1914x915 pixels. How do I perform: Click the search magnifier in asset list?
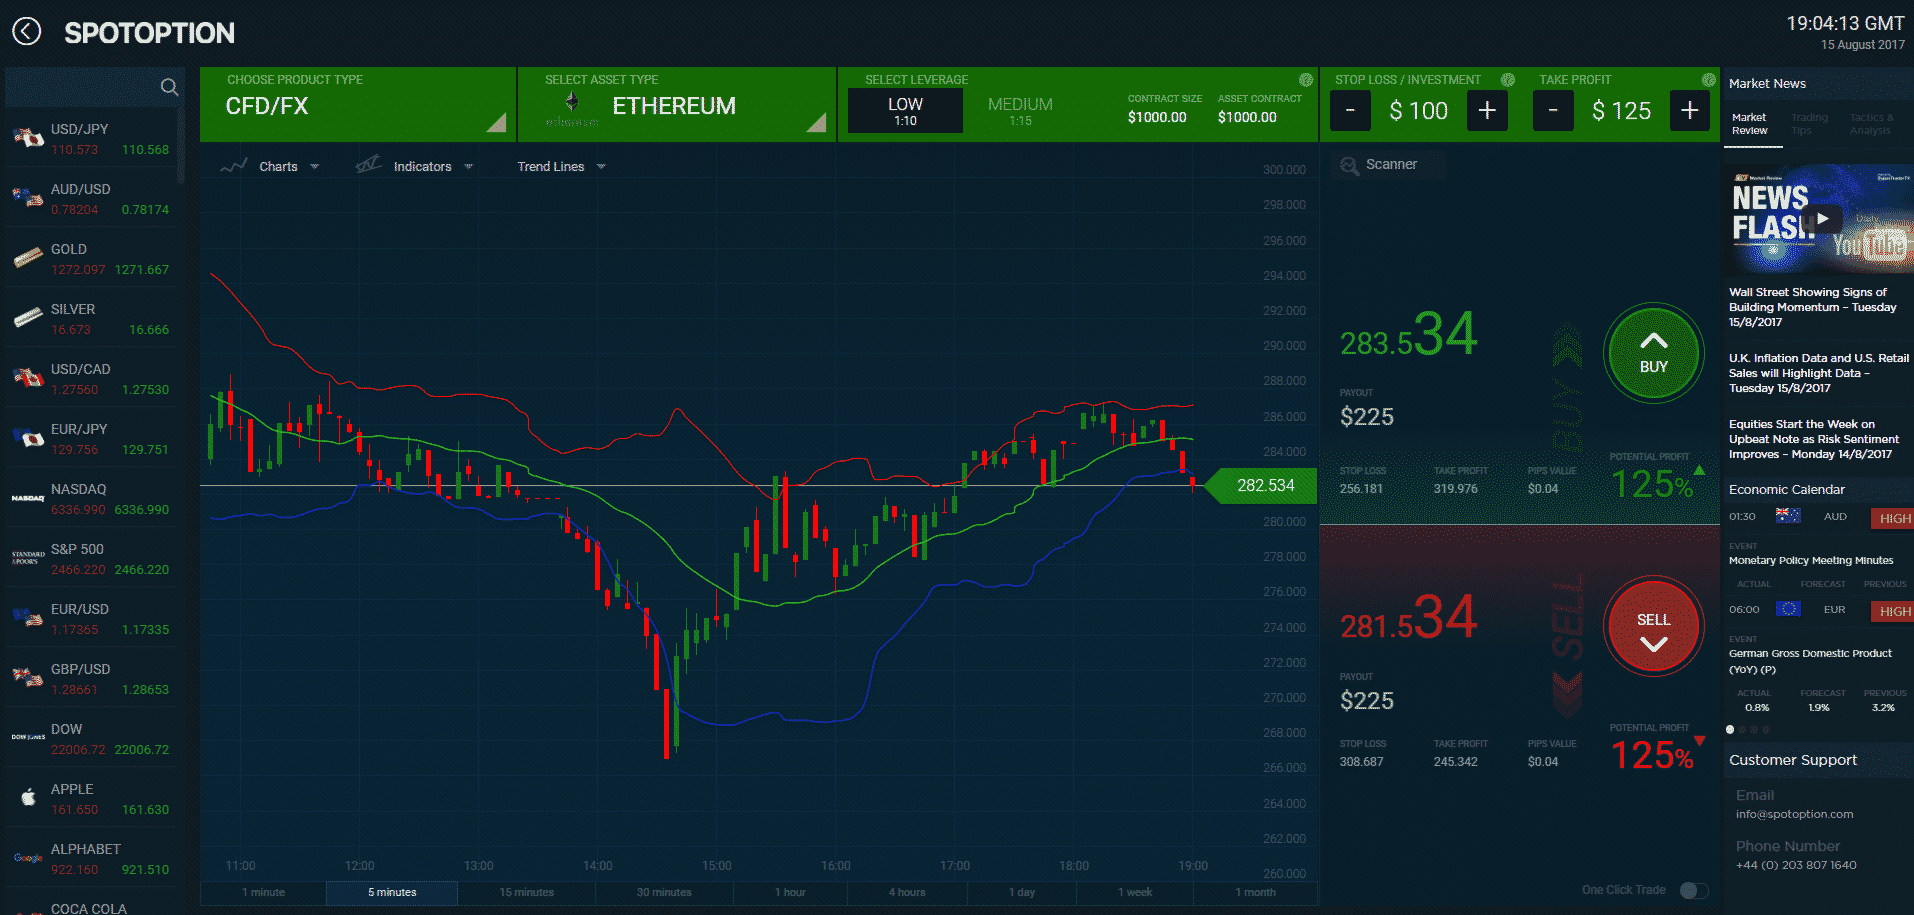[169, 87]
